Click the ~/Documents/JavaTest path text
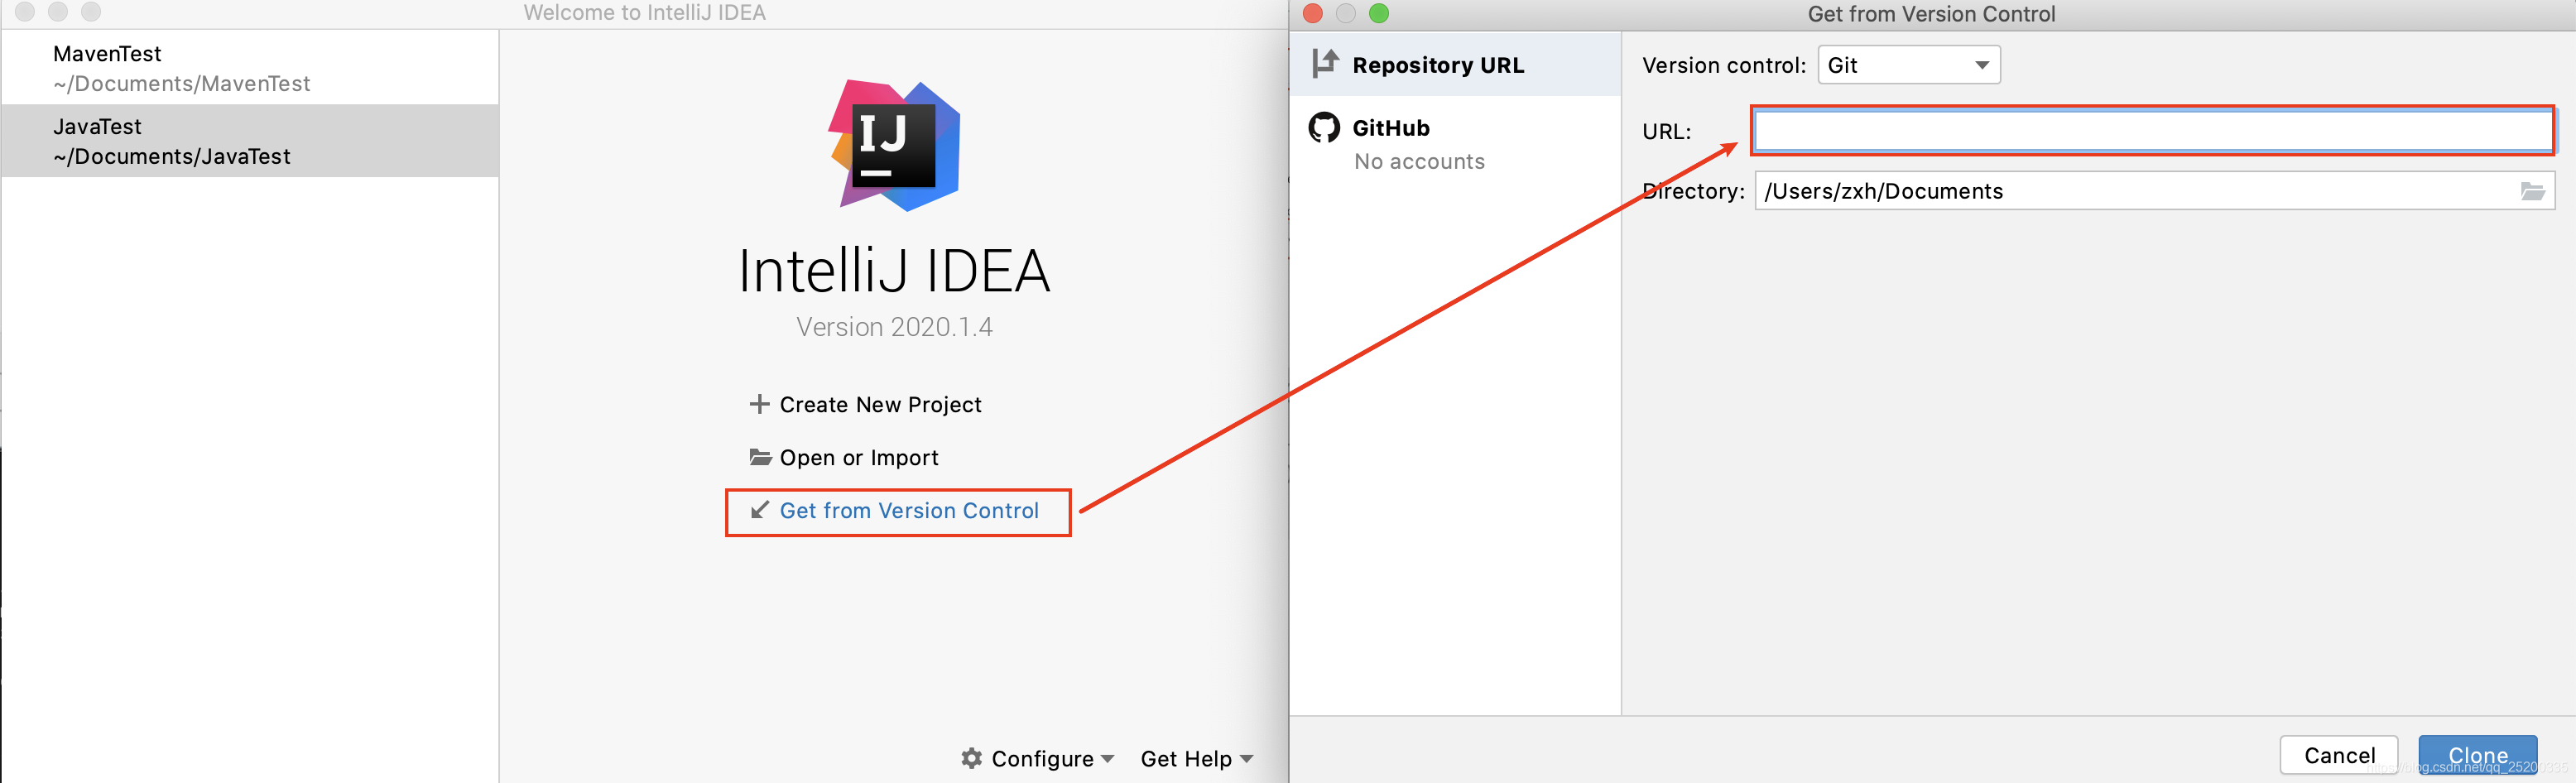The image size is (2576, 783). [x=172, y=157]
